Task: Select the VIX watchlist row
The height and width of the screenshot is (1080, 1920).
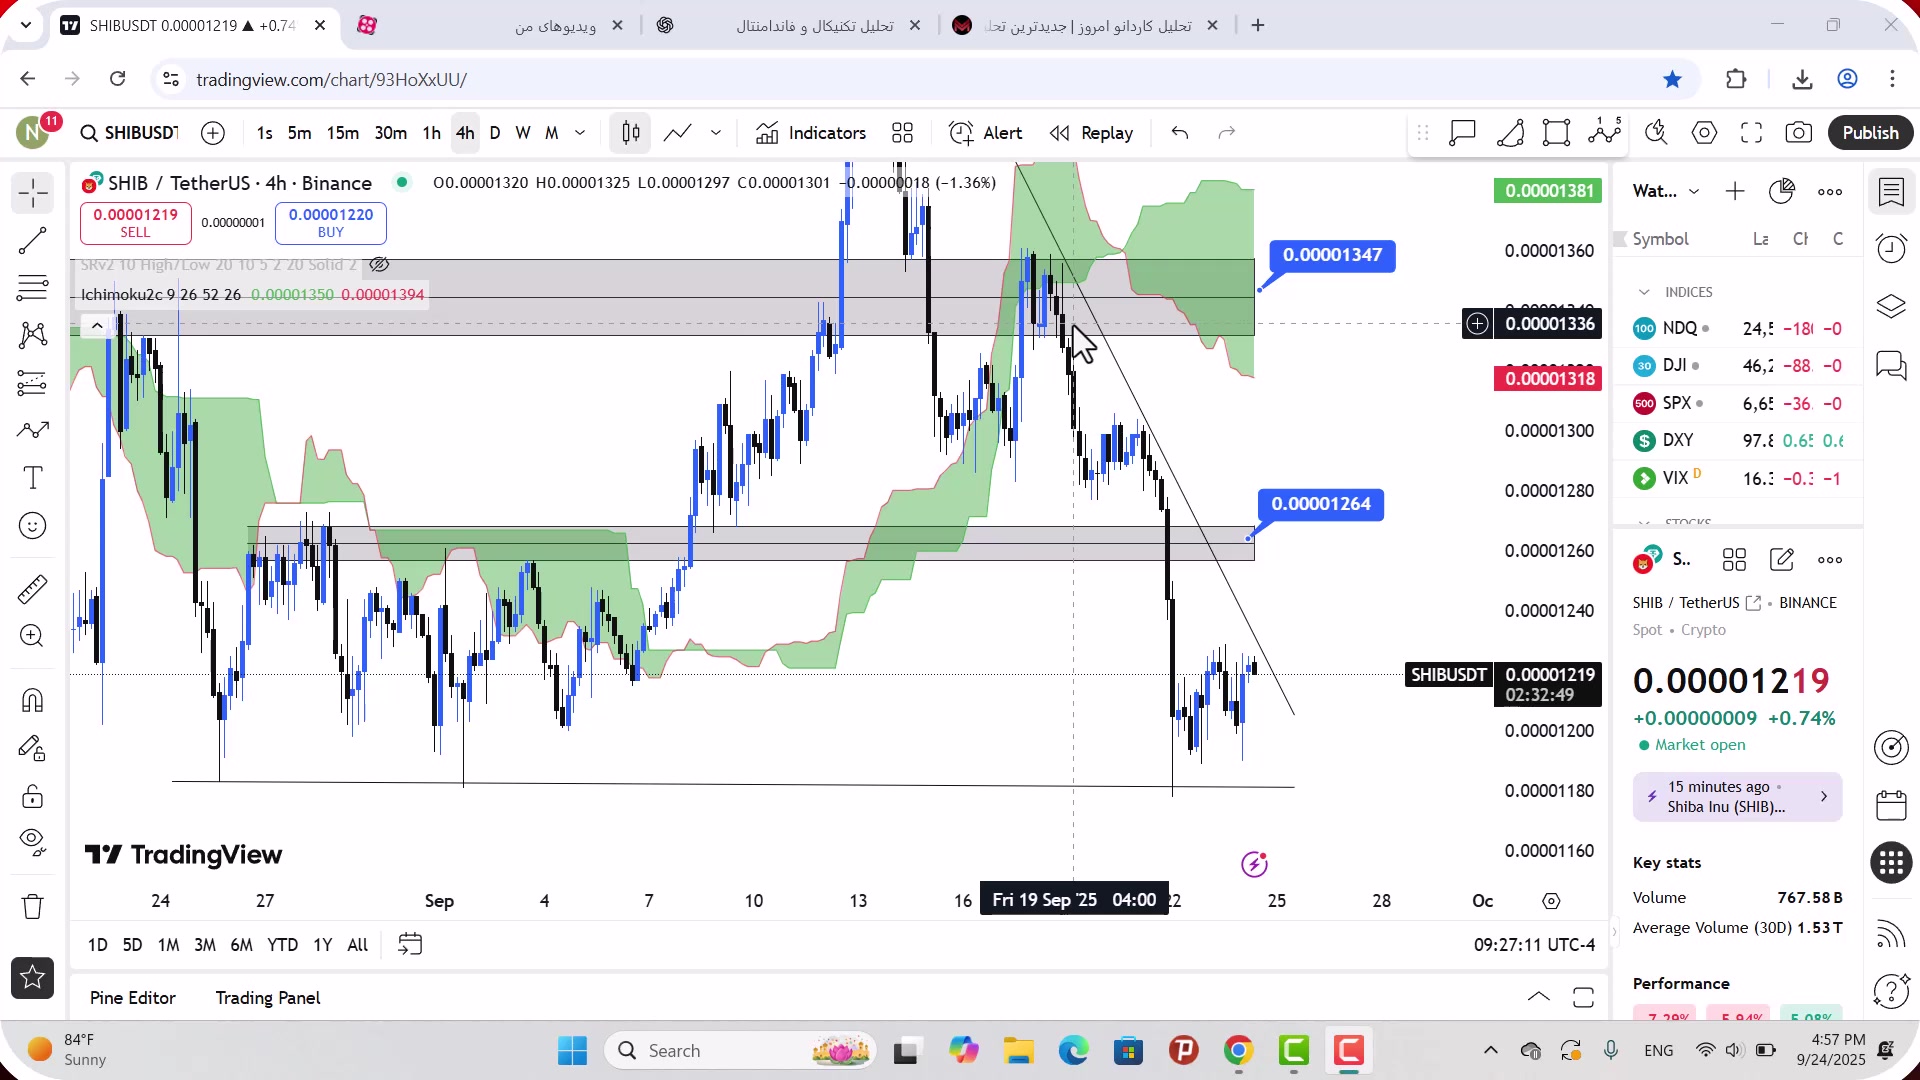Action: 1738,478
